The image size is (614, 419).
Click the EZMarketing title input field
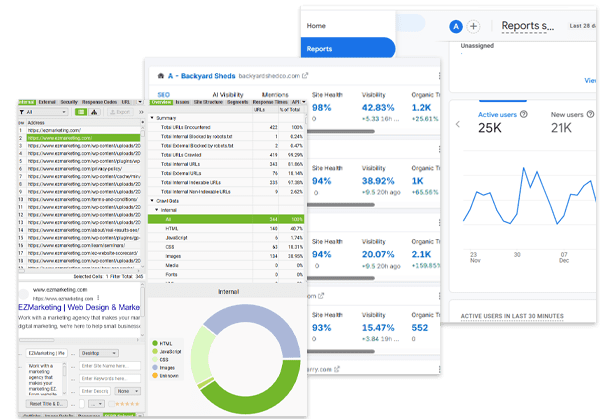click(x=46, y=353)
